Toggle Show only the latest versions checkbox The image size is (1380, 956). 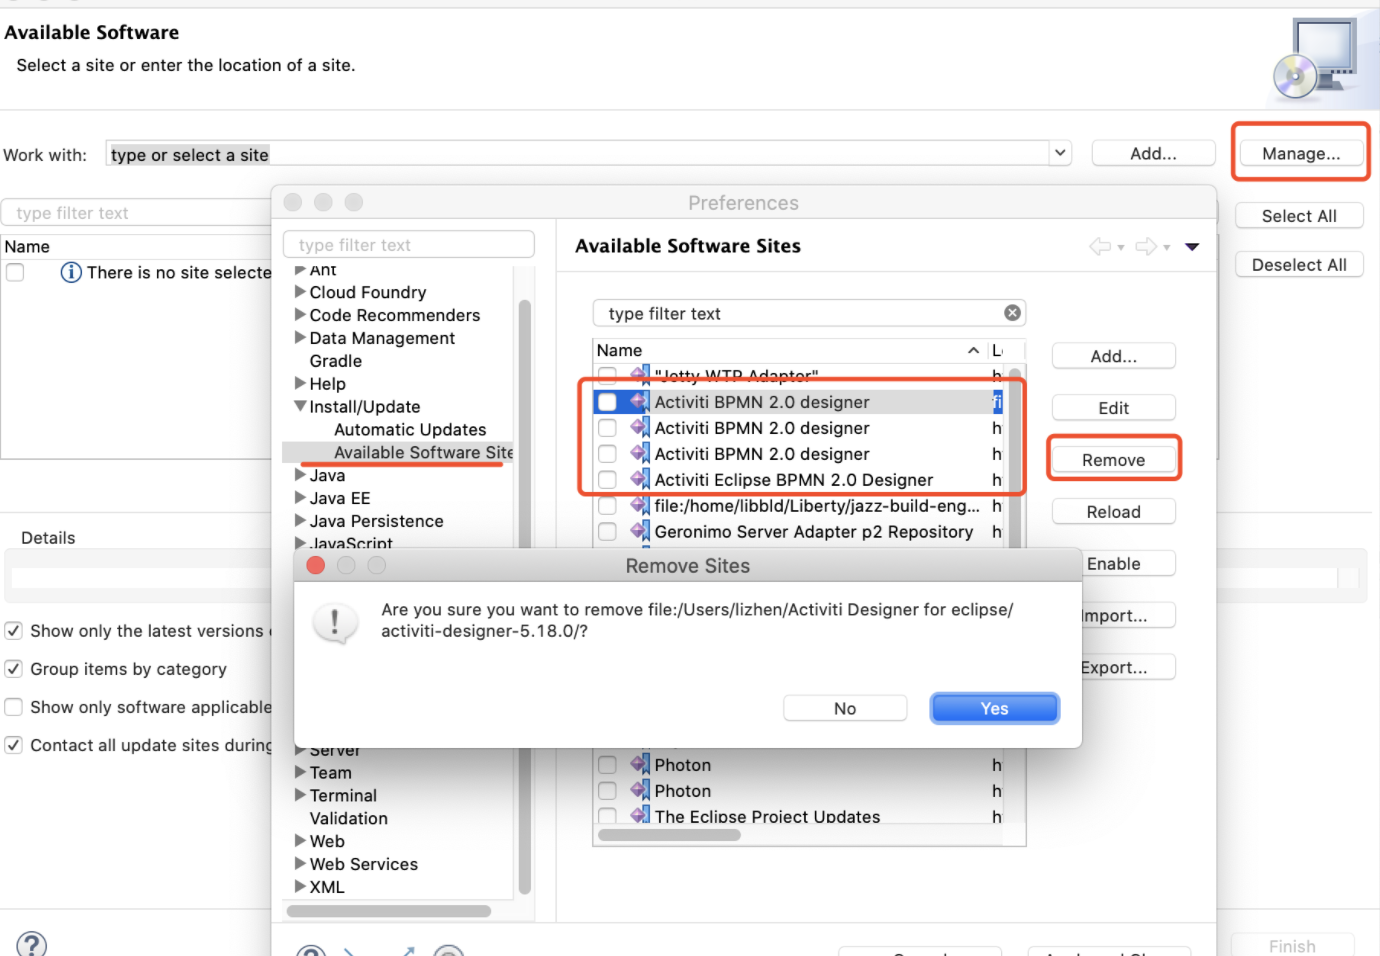14,631
